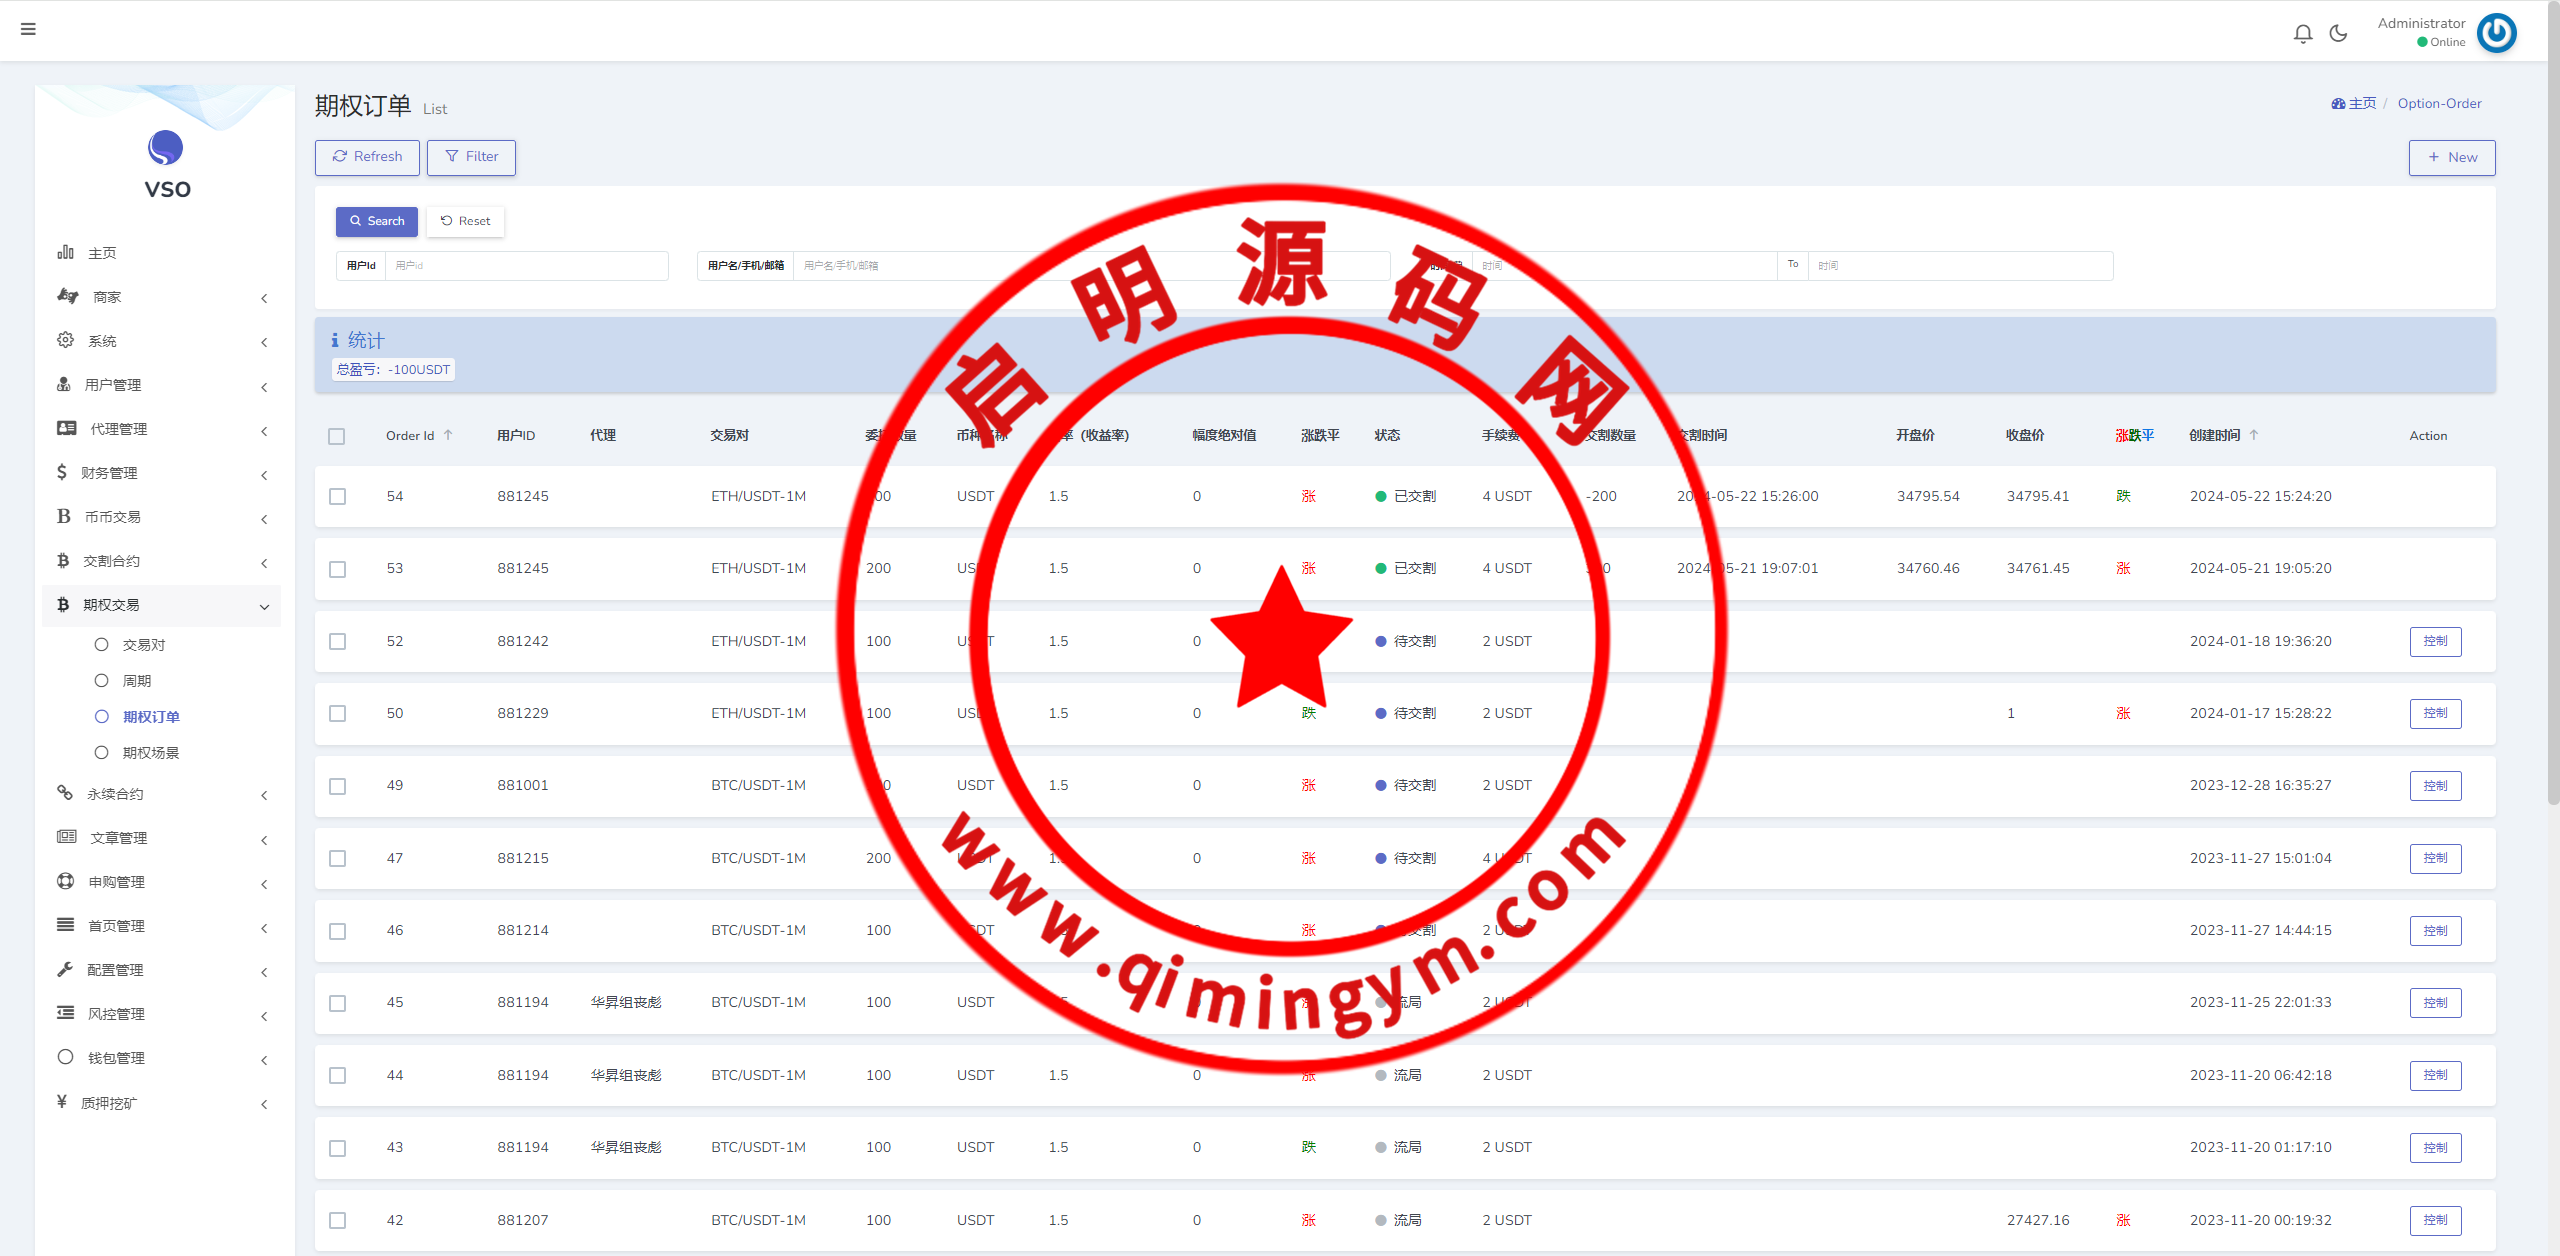
Task: Toggle dark mode moon icon
Action: pyautogui.click(x=2338, y=34)
